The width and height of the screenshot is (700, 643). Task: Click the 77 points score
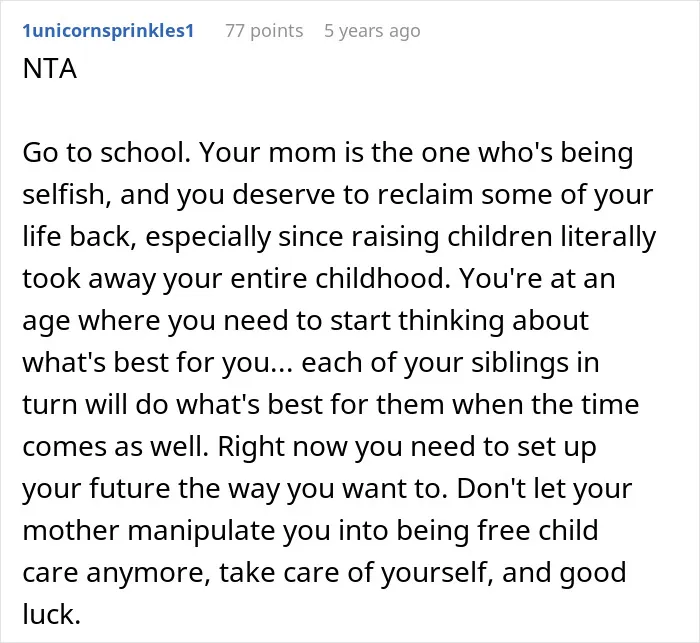click(264, 31)
